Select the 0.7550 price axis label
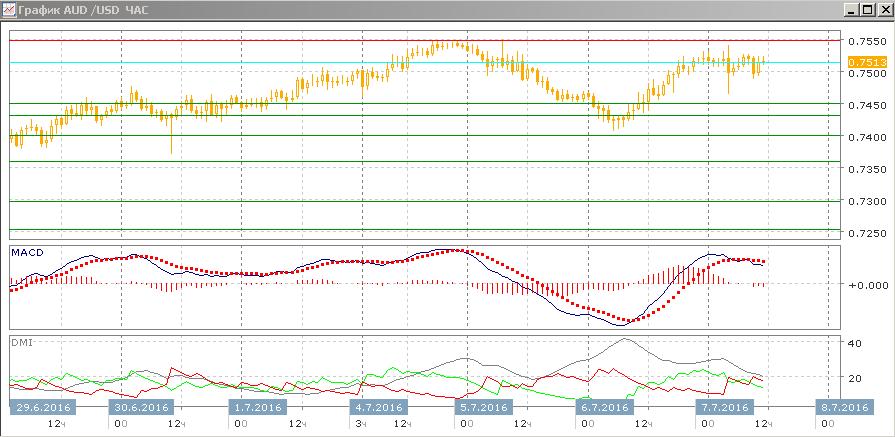895x437 pixels. coord(865,42)
